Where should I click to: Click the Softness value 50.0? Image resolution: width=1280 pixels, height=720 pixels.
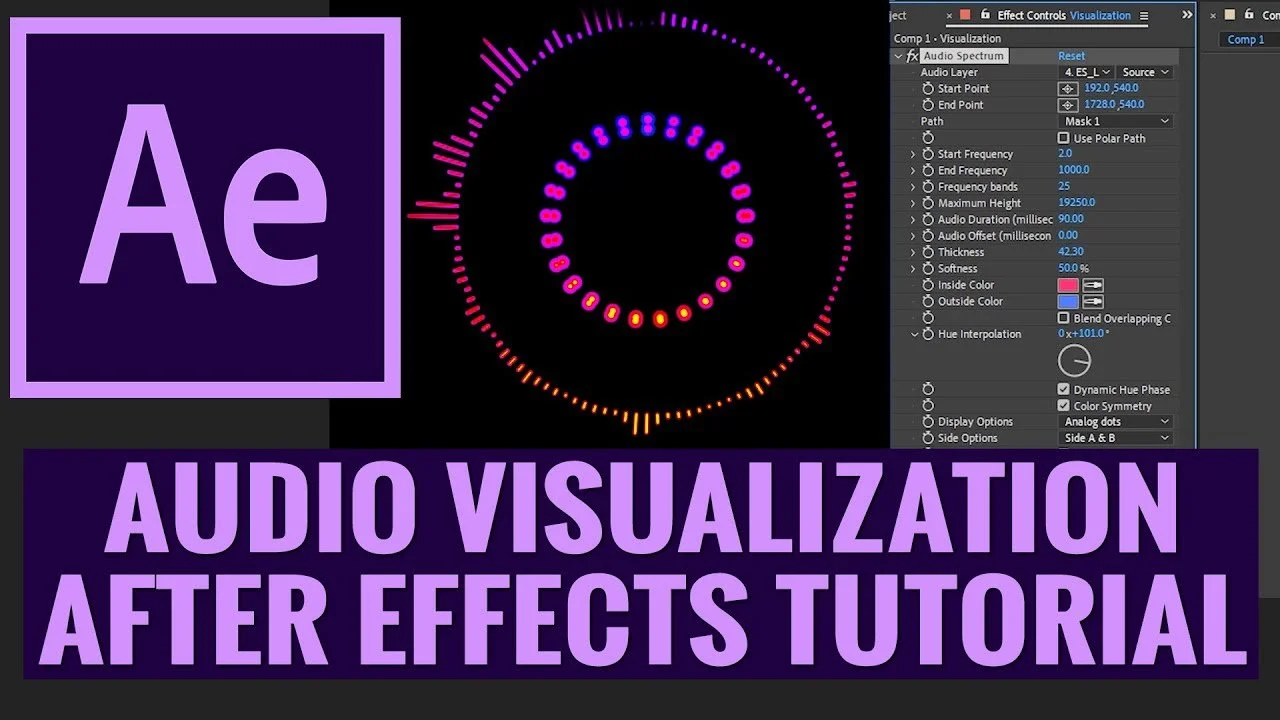[x=1068, y=268]
